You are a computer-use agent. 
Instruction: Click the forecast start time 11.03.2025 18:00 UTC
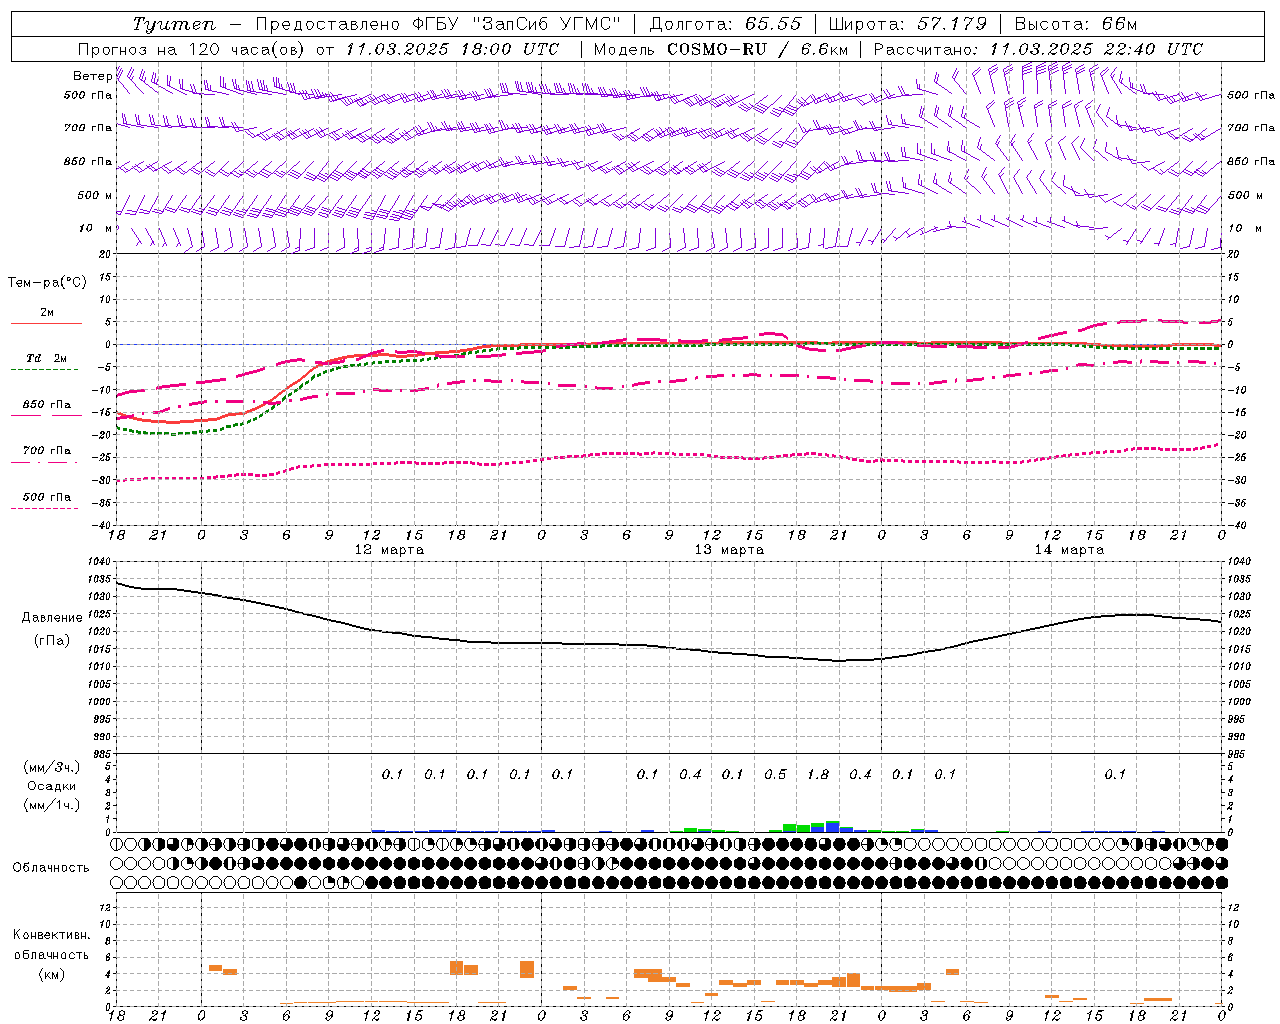click(452, 49)
